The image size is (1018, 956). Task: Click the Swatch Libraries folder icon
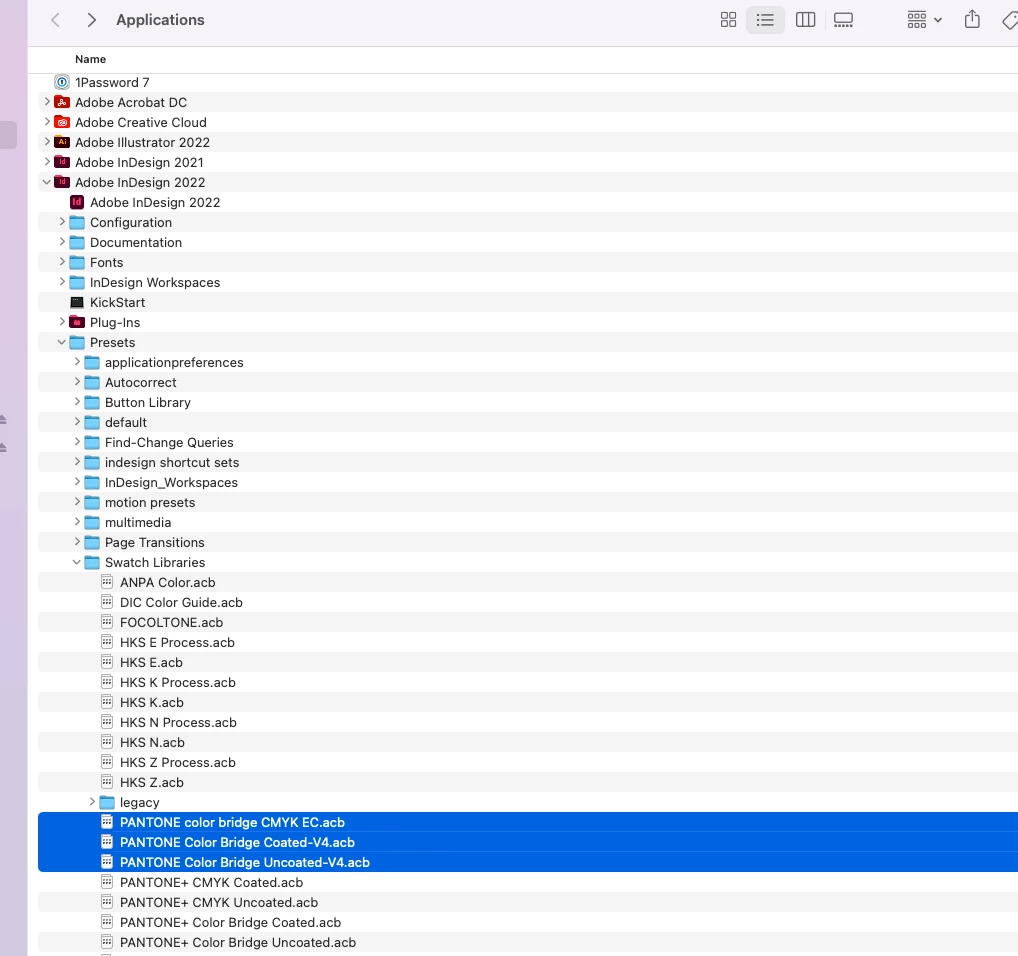click(92, 562)
